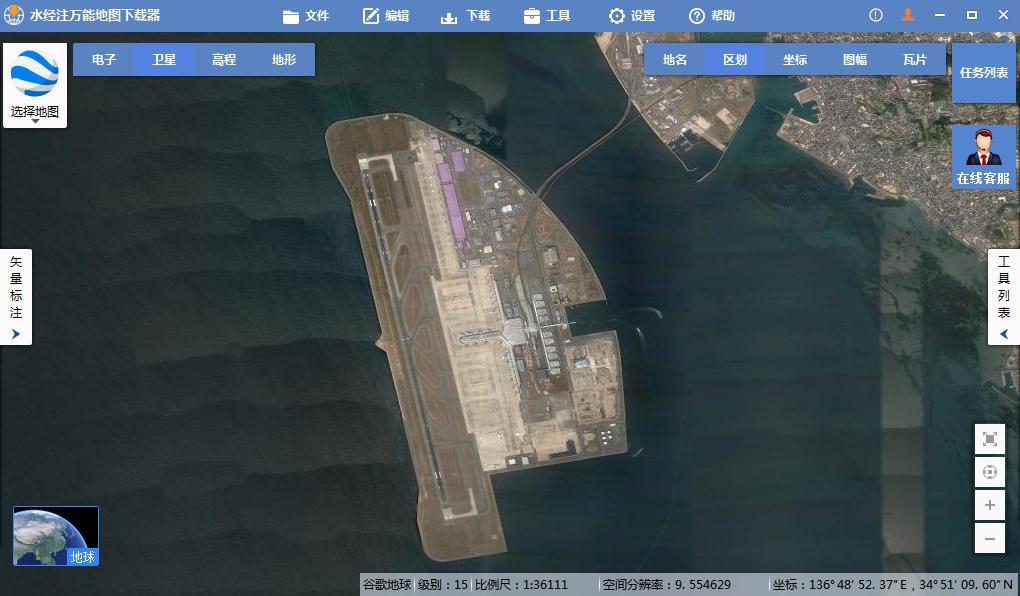The width and height of the screenshot is (1020, 596).
Task: Zoom out with the minus button
Action: coord(990,538)
